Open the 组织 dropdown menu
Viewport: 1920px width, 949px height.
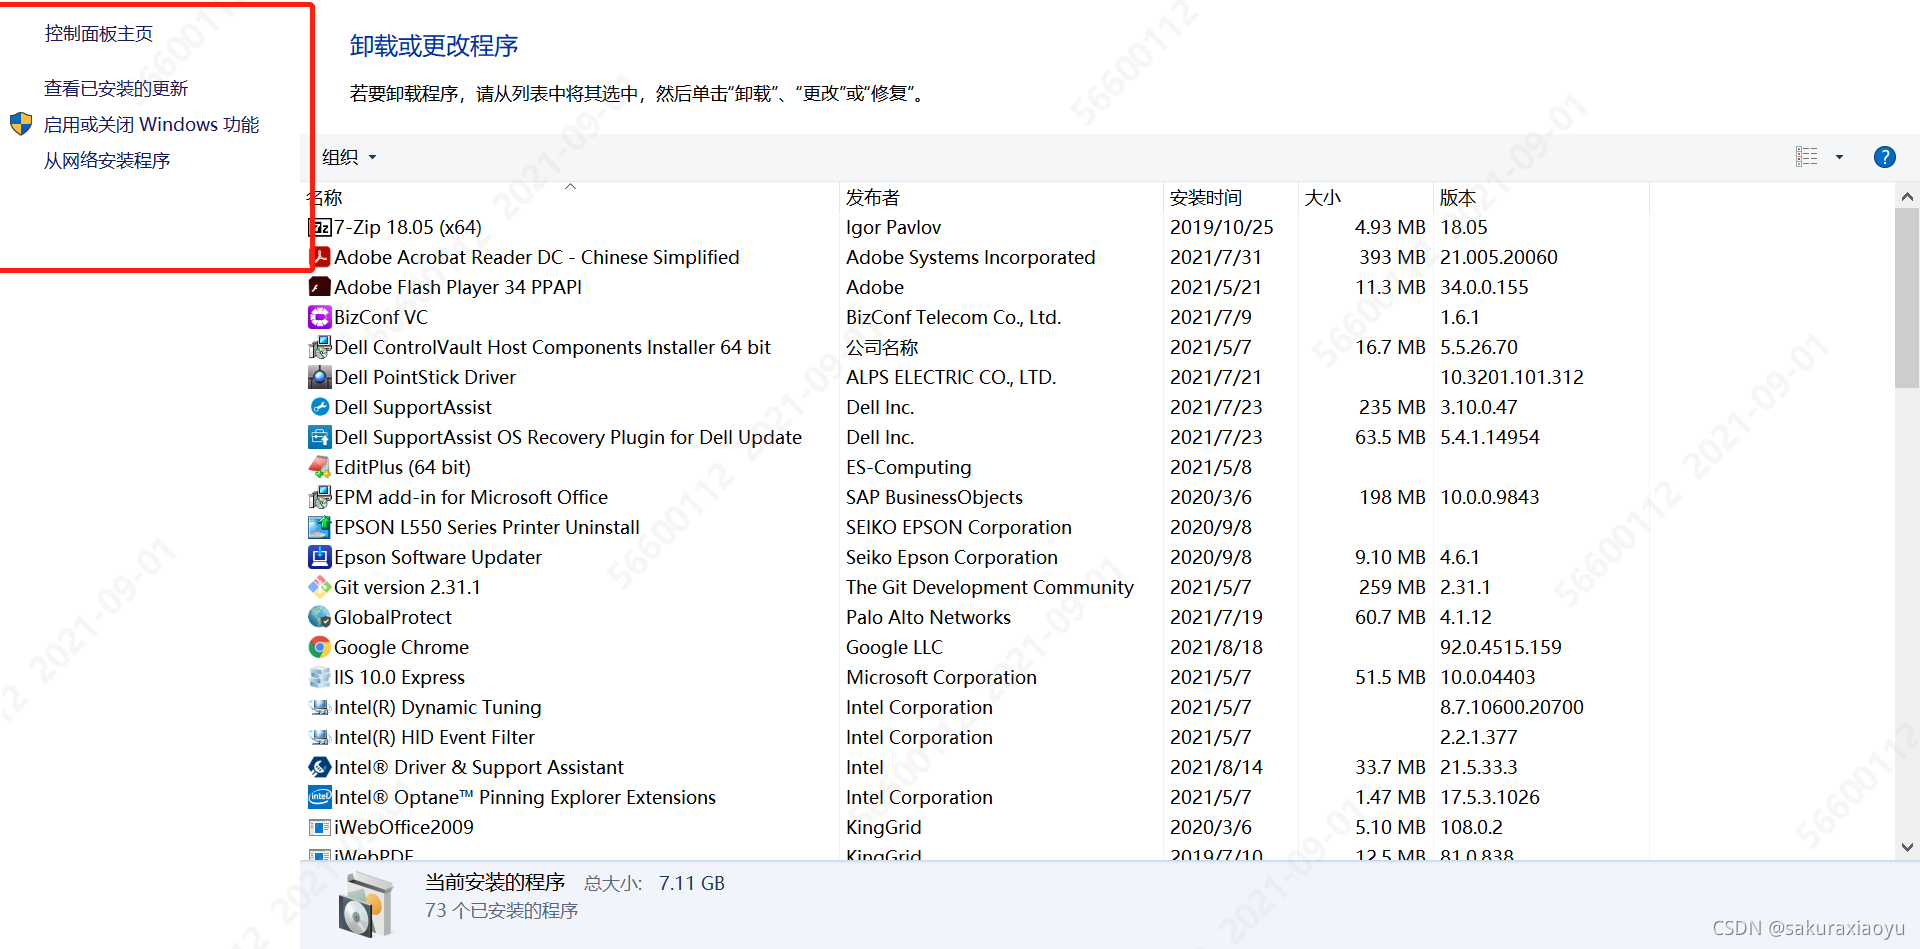pos(349,157)
